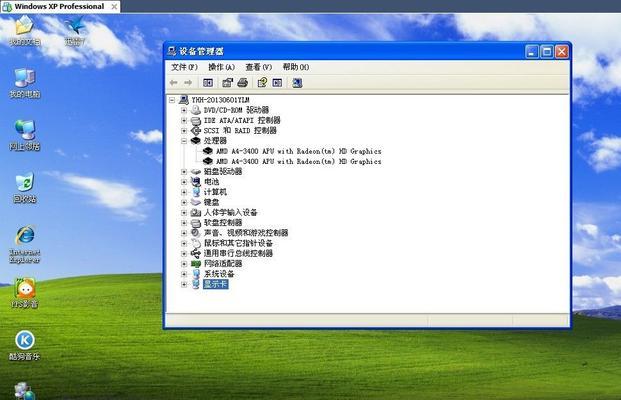Click the 声音、视频和游戏控制器 speaker icon
The width and height of the screenshot is (621, 400).
click(196, 233)
